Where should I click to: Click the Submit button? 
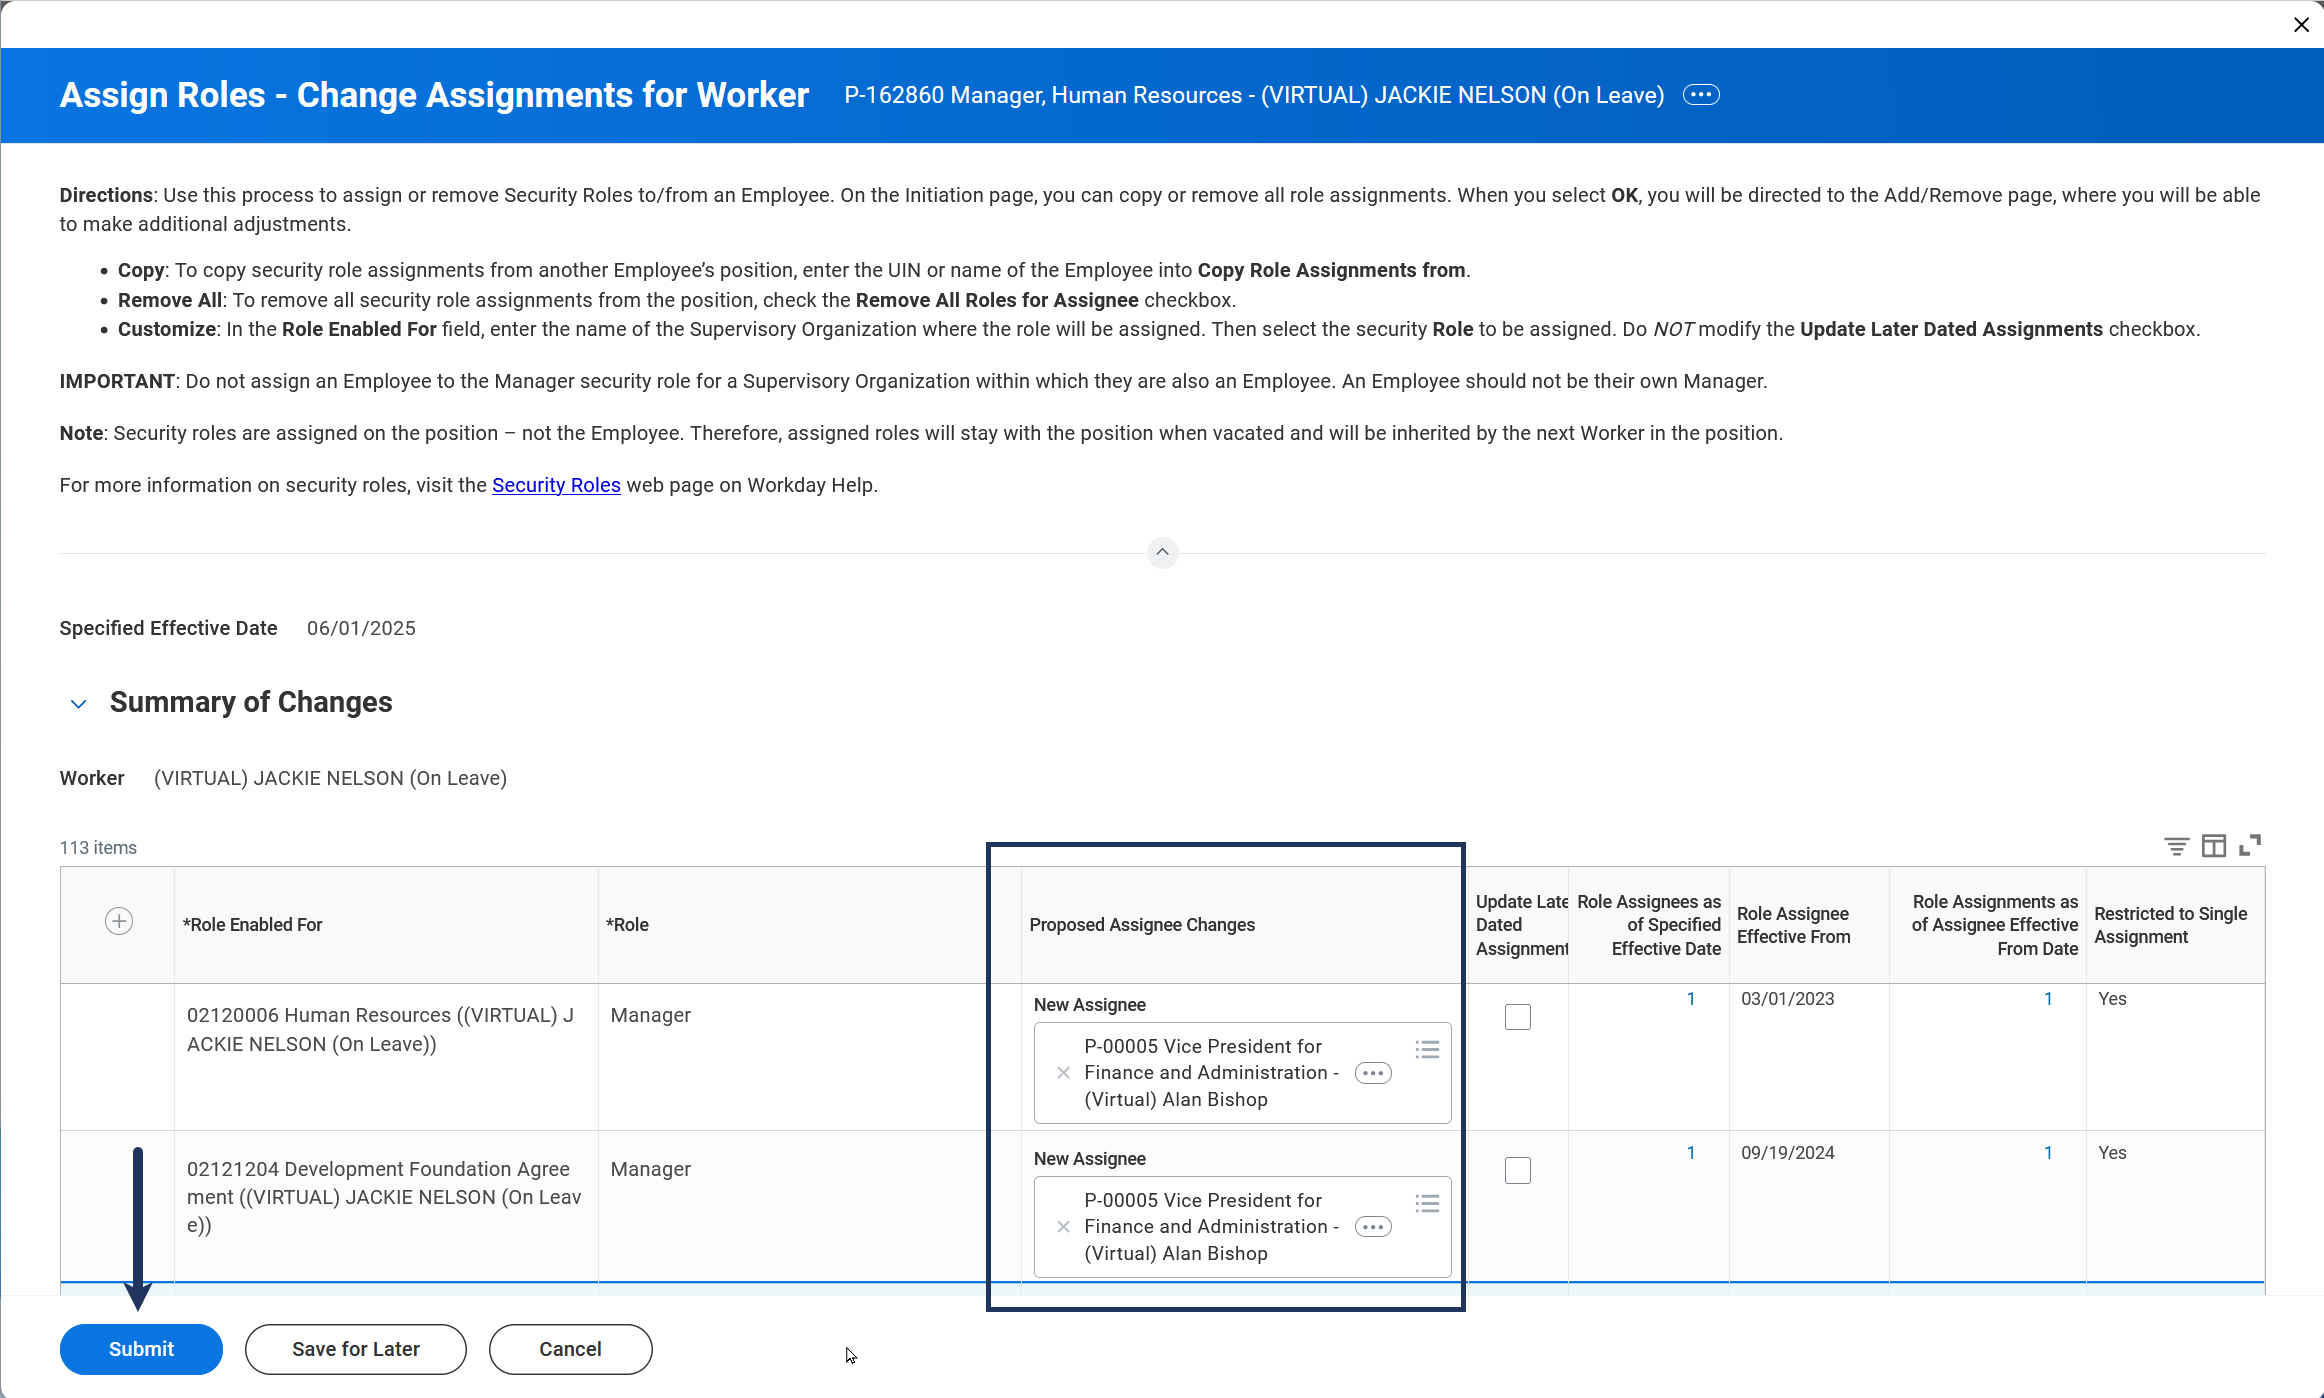pos(141,1349)
